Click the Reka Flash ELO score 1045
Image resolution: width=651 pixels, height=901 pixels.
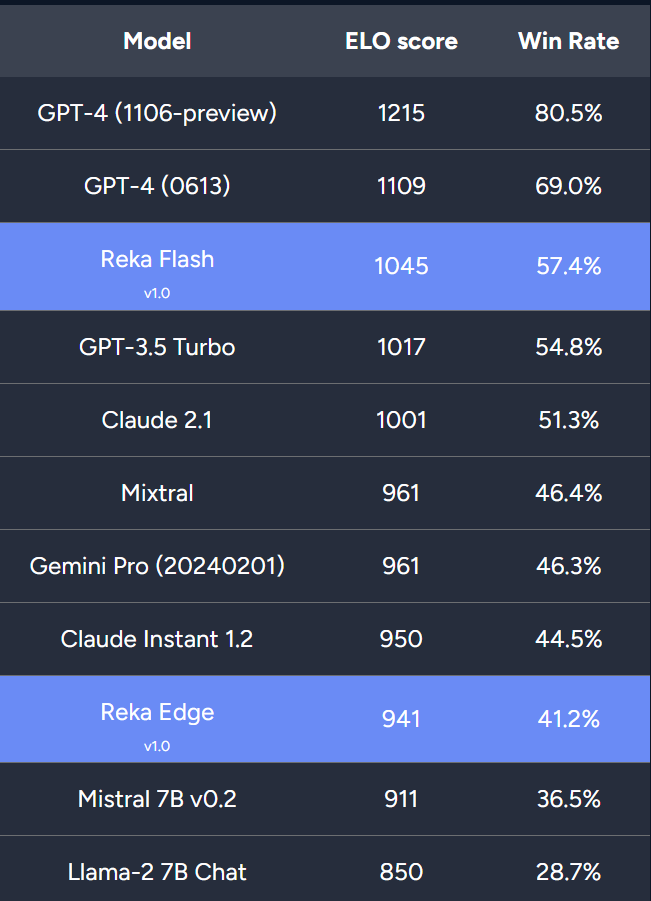pyautogui.click(x=401, y=266)
